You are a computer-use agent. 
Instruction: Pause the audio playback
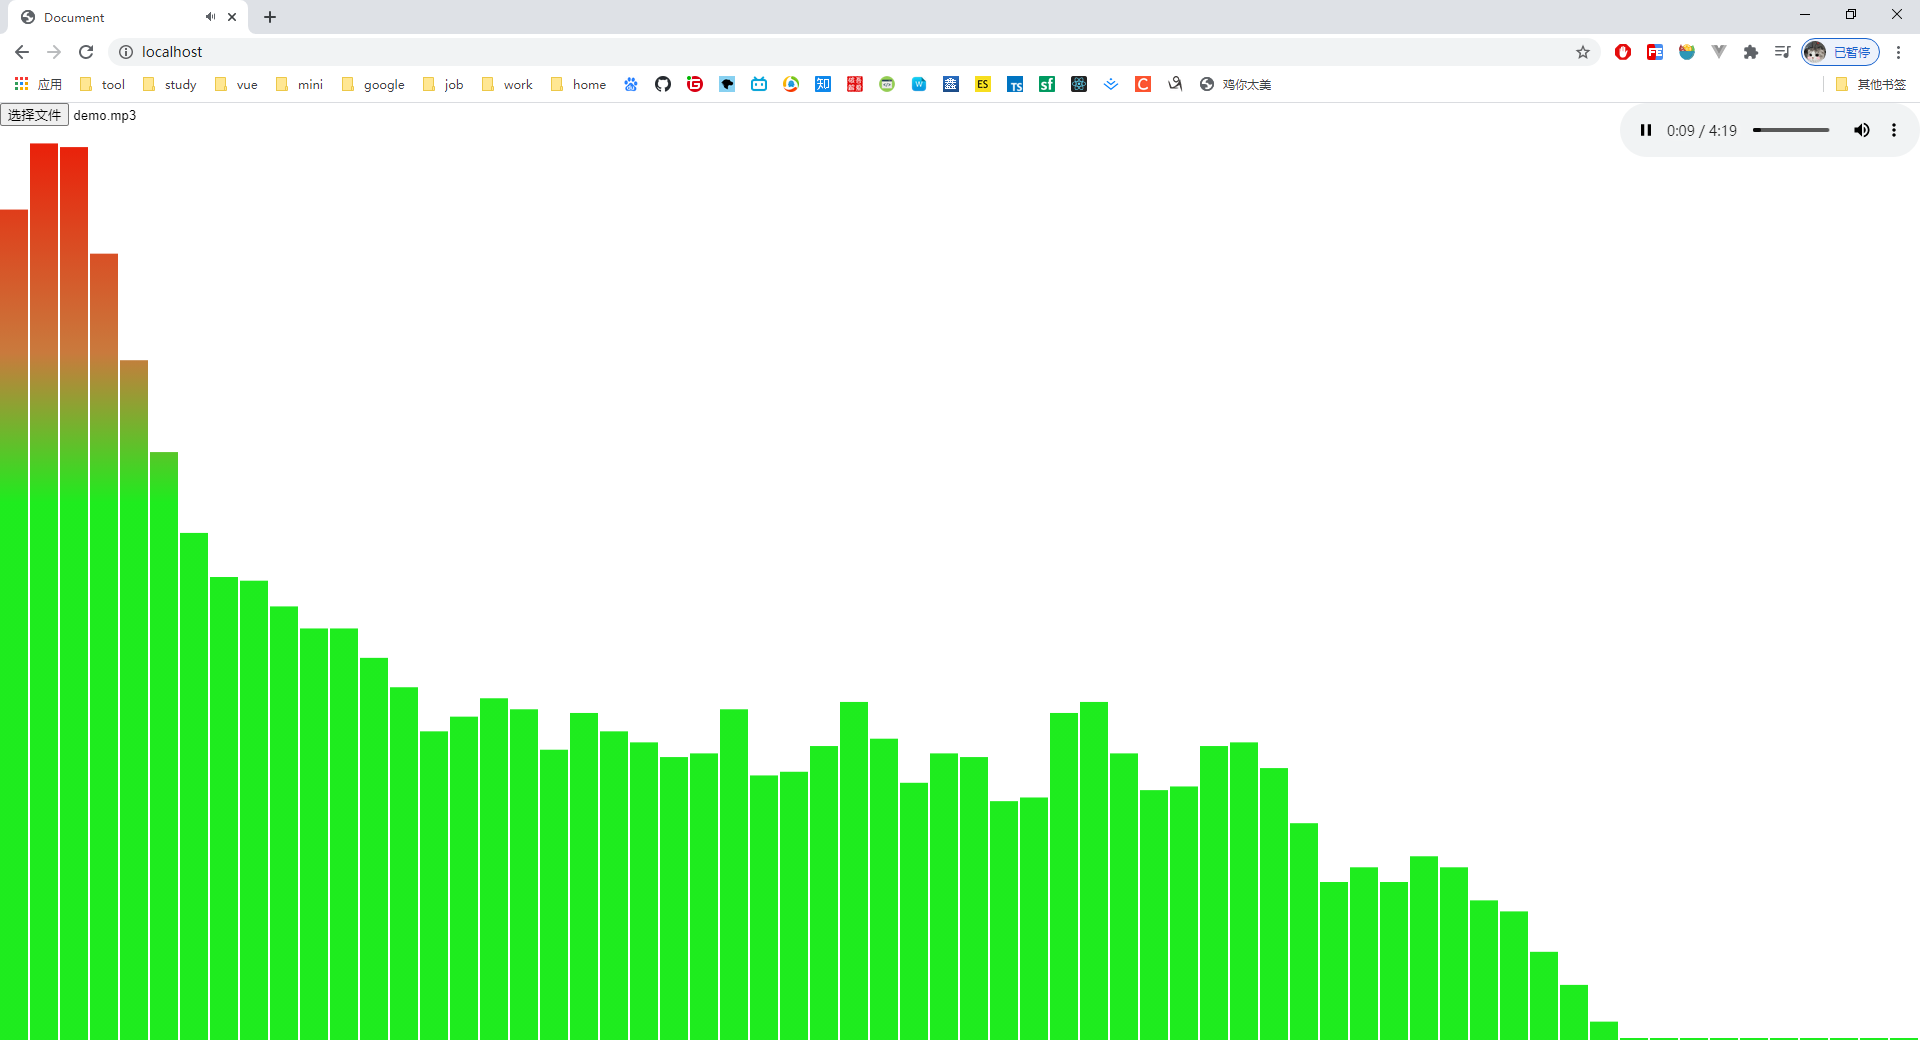pos(1645,130)
